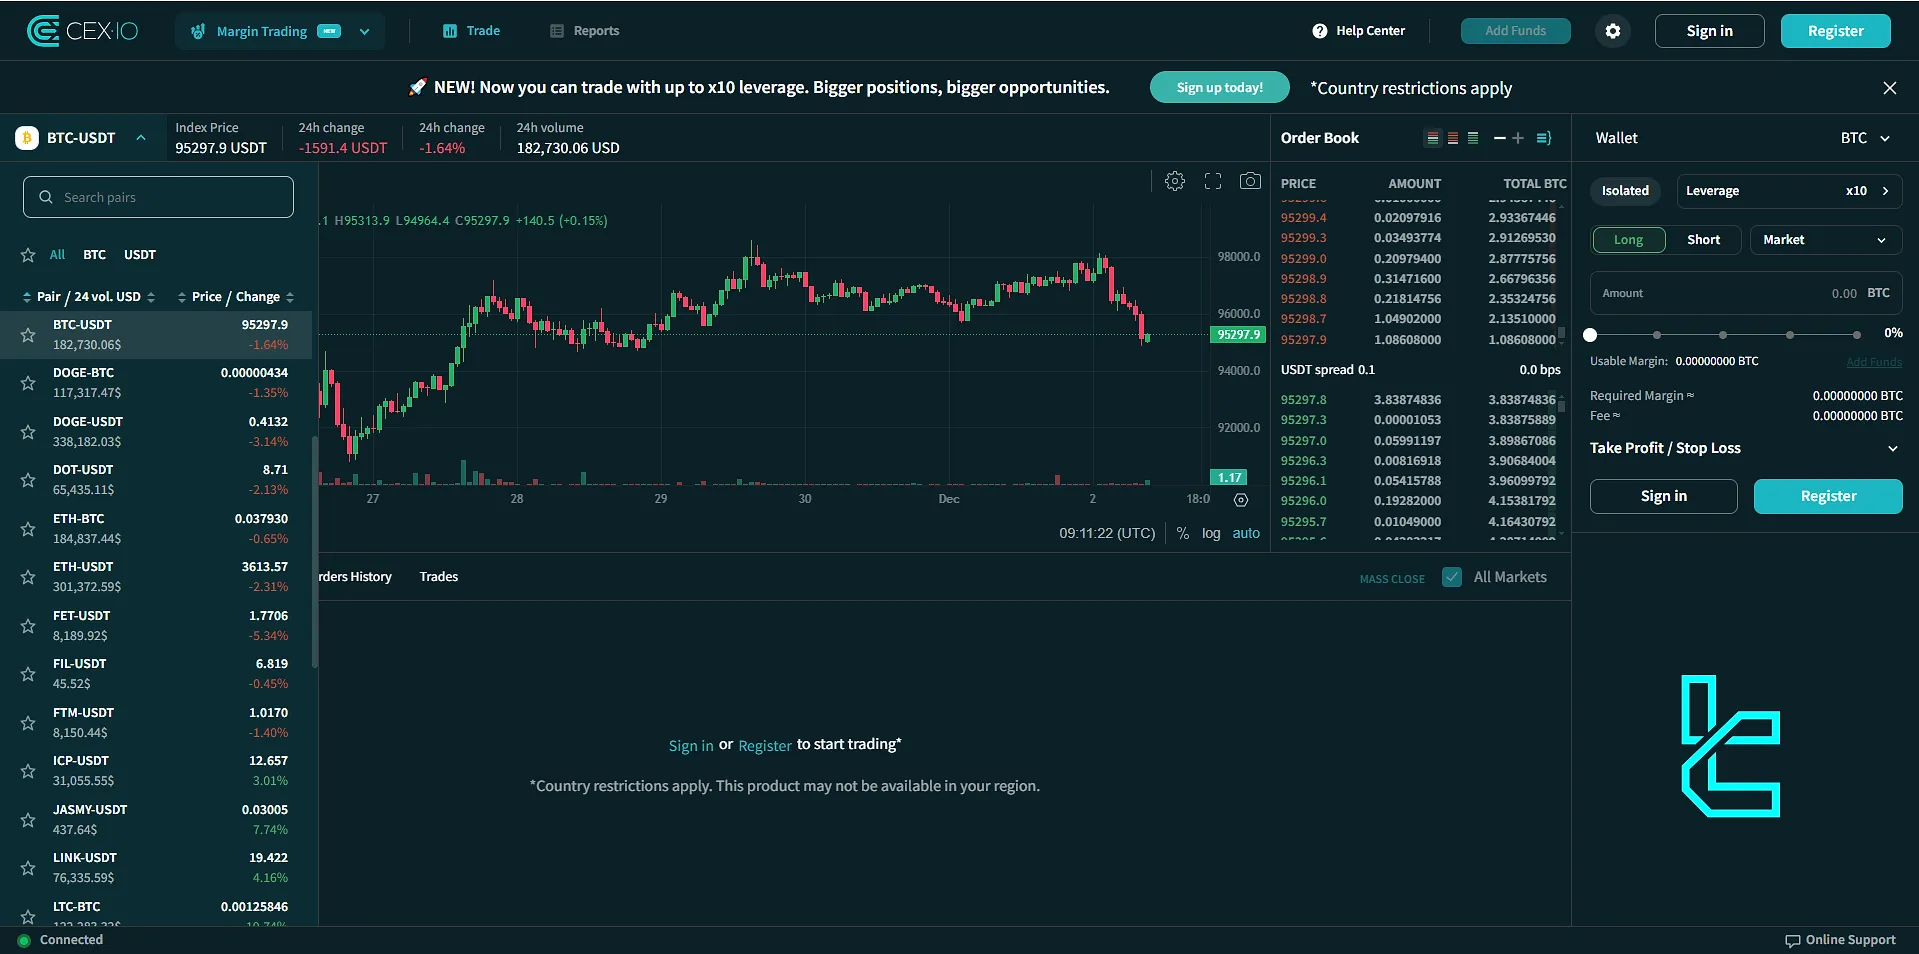Click Sign up today! banner button
Screen dimensions: 1919x954
point(1219,87)
